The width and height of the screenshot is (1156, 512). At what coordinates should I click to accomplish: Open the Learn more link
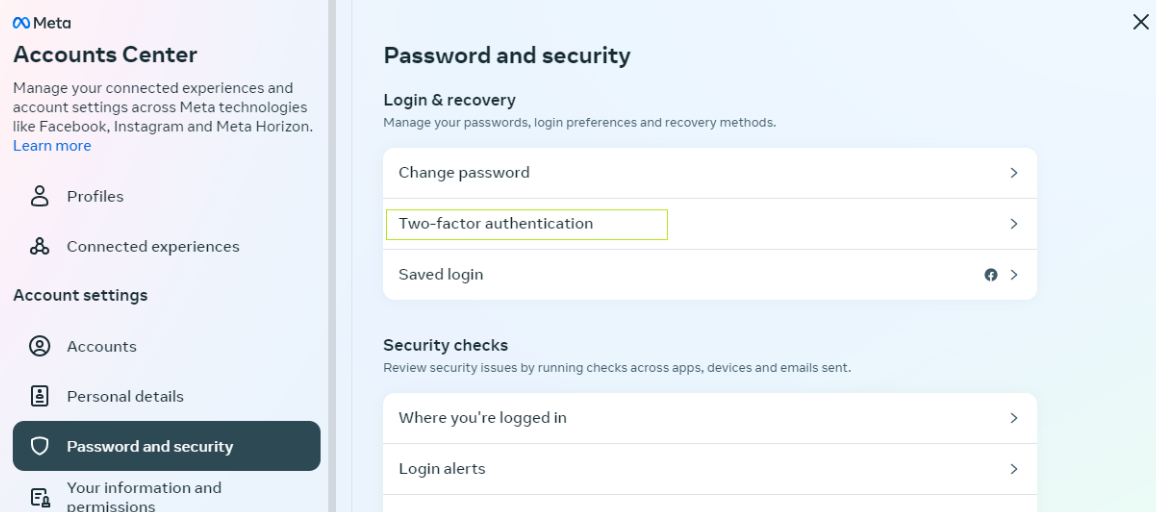[52, 146]
